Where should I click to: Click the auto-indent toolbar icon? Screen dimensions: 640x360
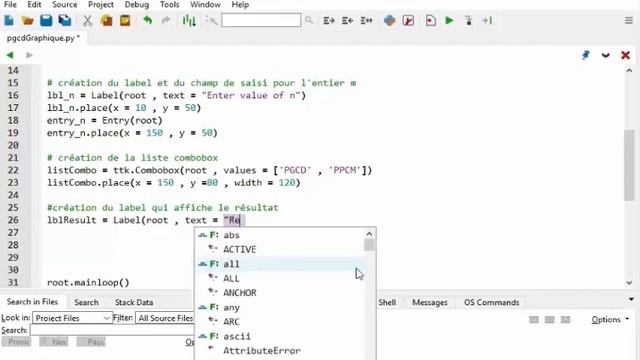tap(366, 20)
